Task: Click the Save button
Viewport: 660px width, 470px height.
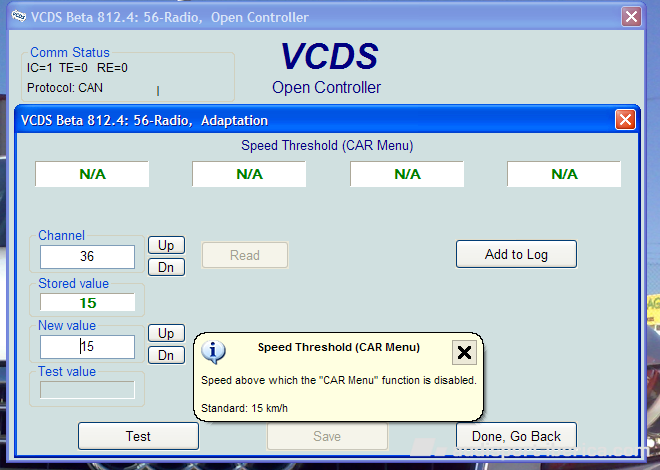Action: (x=327, y=436)
